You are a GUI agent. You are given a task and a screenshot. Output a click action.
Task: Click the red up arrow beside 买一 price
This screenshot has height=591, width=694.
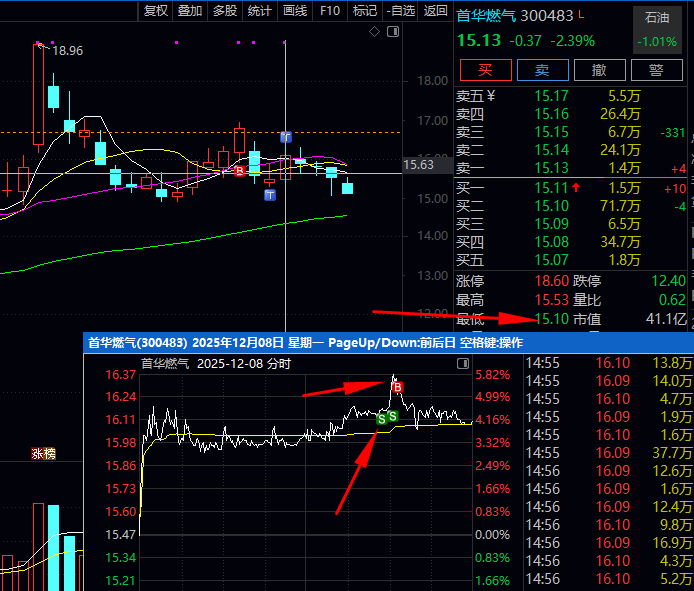576,188
